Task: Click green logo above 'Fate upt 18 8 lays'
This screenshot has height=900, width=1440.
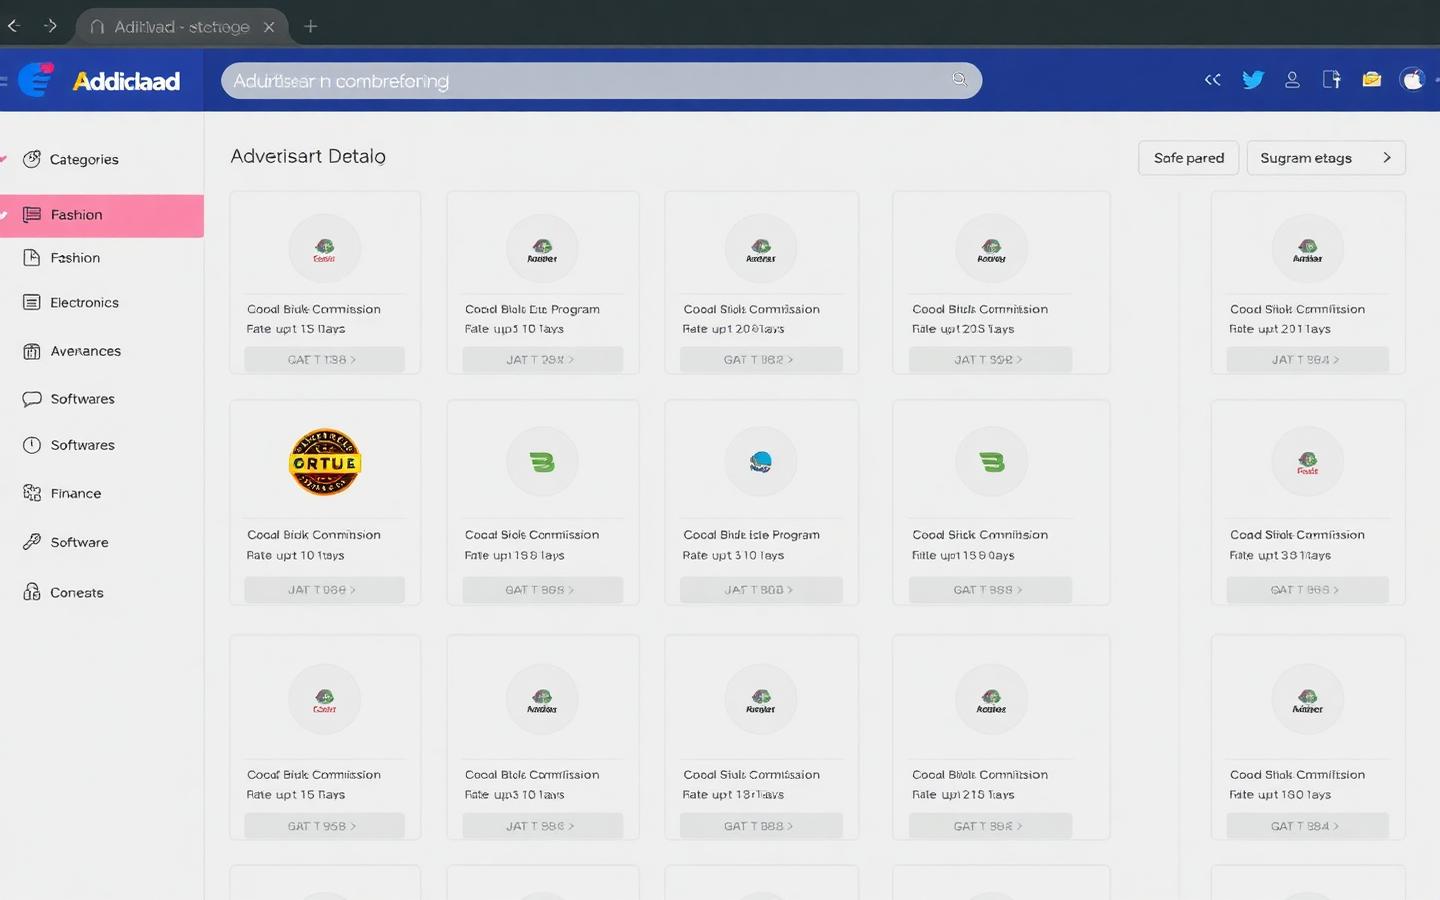Action: [542, 462]
